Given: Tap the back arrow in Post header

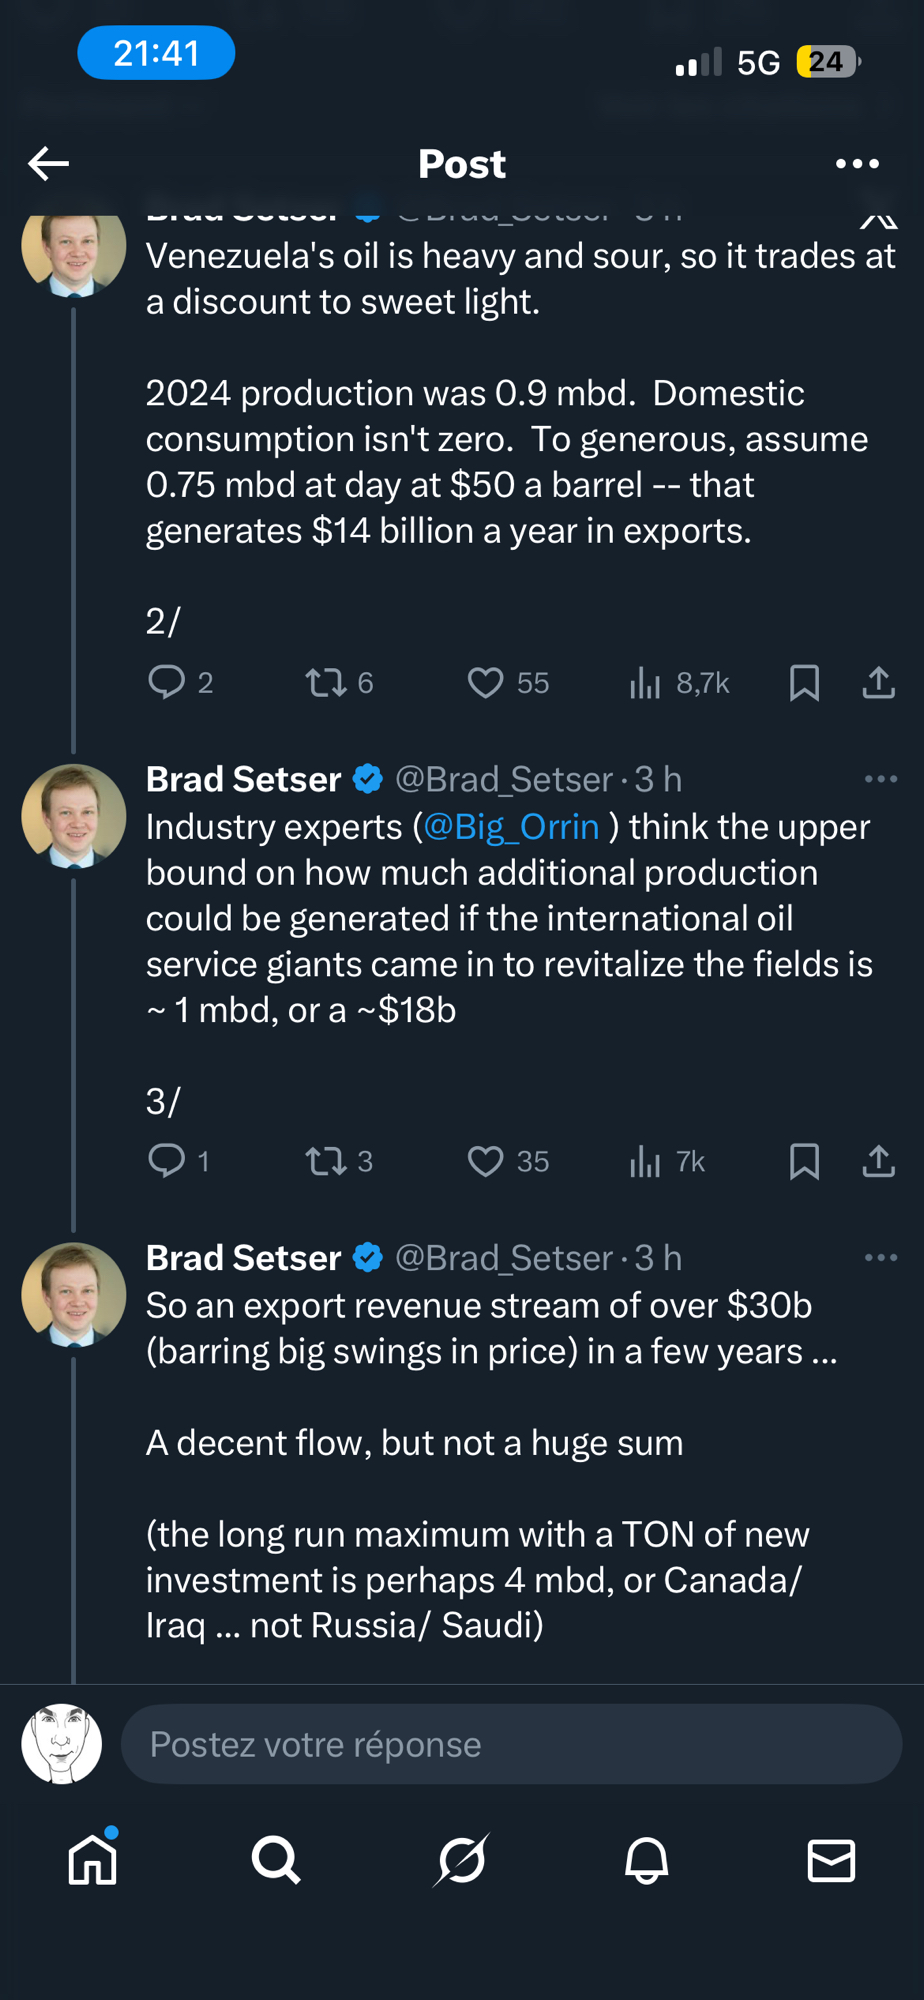Looking at the screenshot, I should click(48, 163).
